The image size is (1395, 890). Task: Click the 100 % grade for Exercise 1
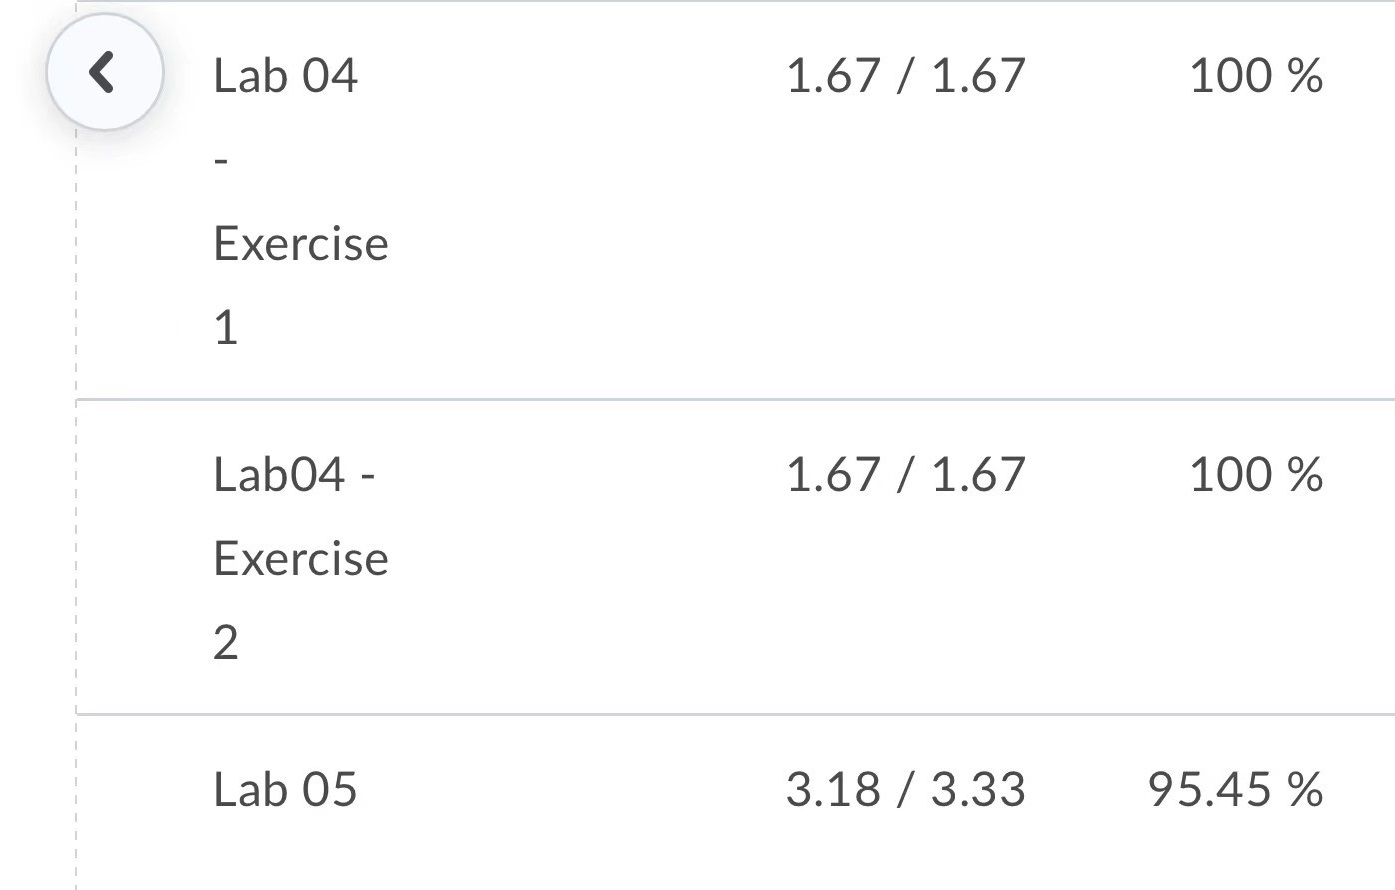1256,76
